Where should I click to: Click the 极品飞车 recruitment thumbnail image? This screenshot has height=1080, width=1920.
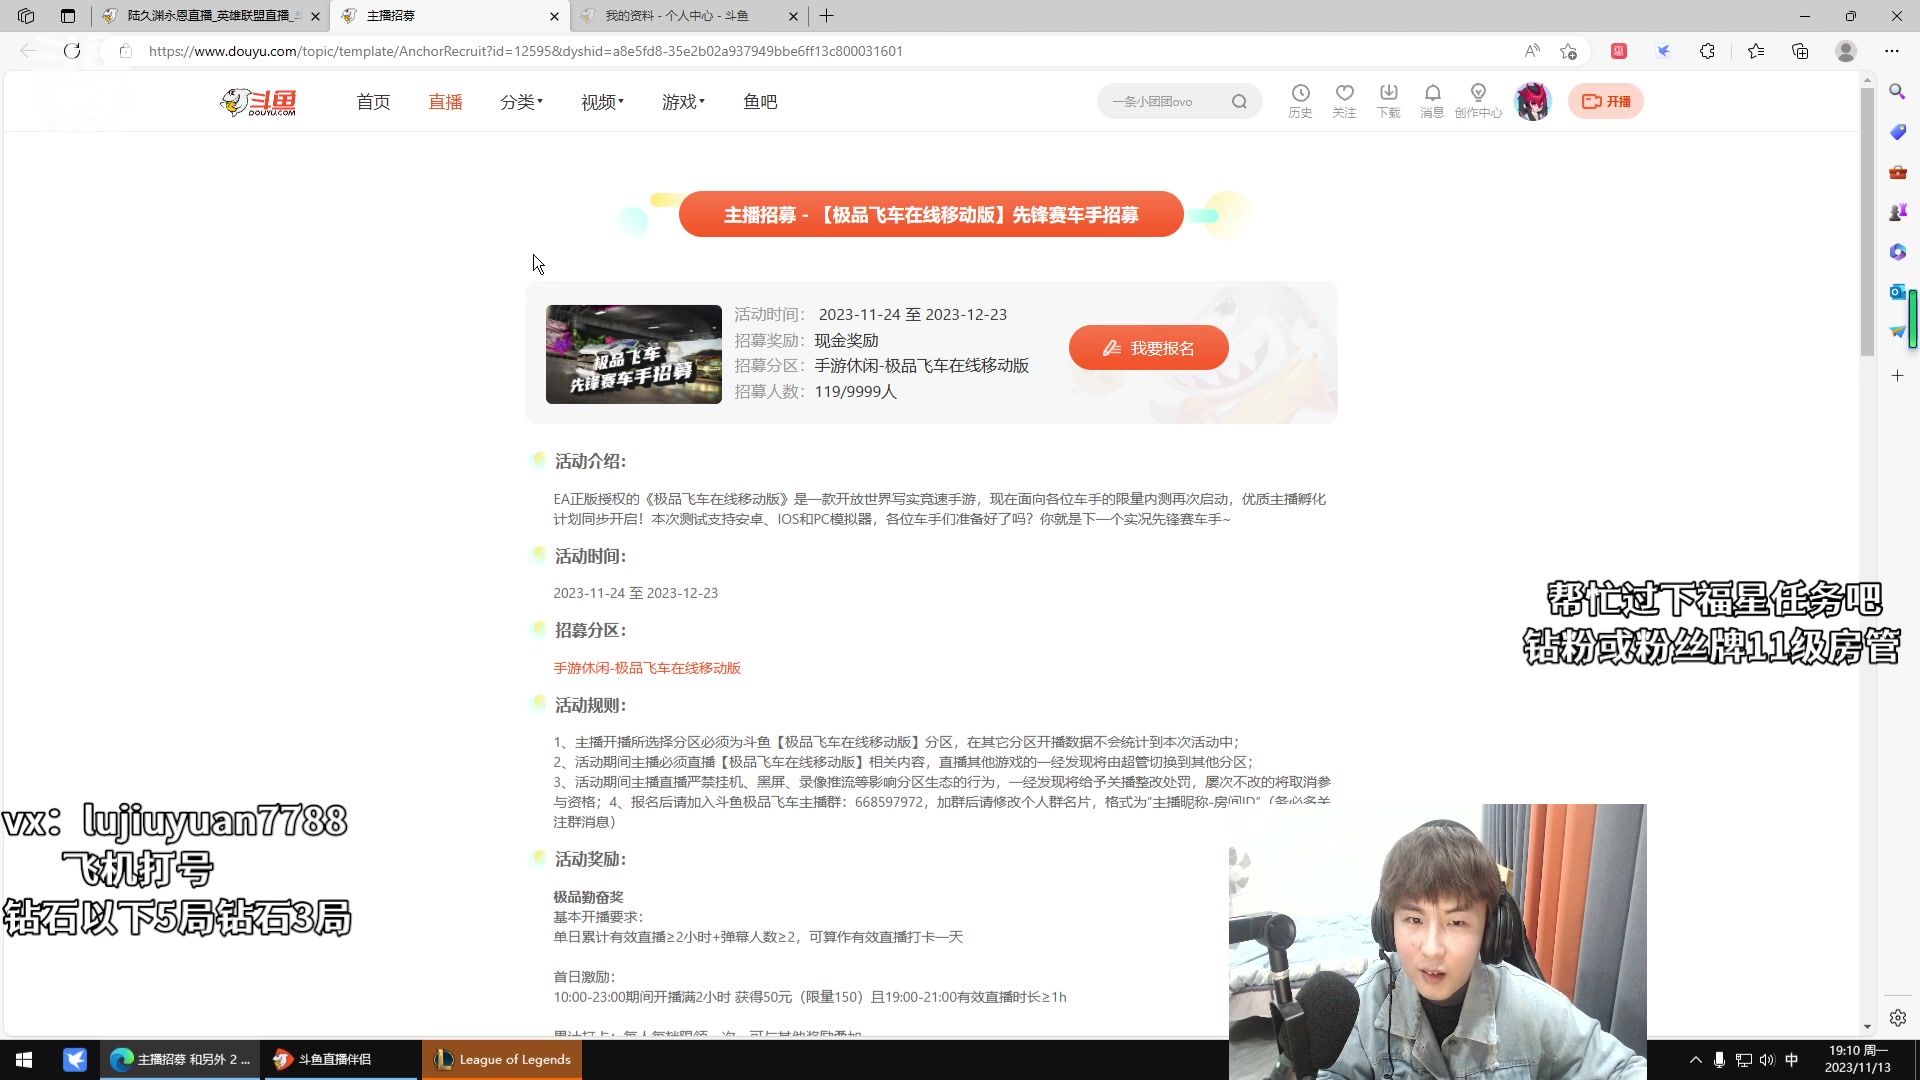(x=633, y=354)
